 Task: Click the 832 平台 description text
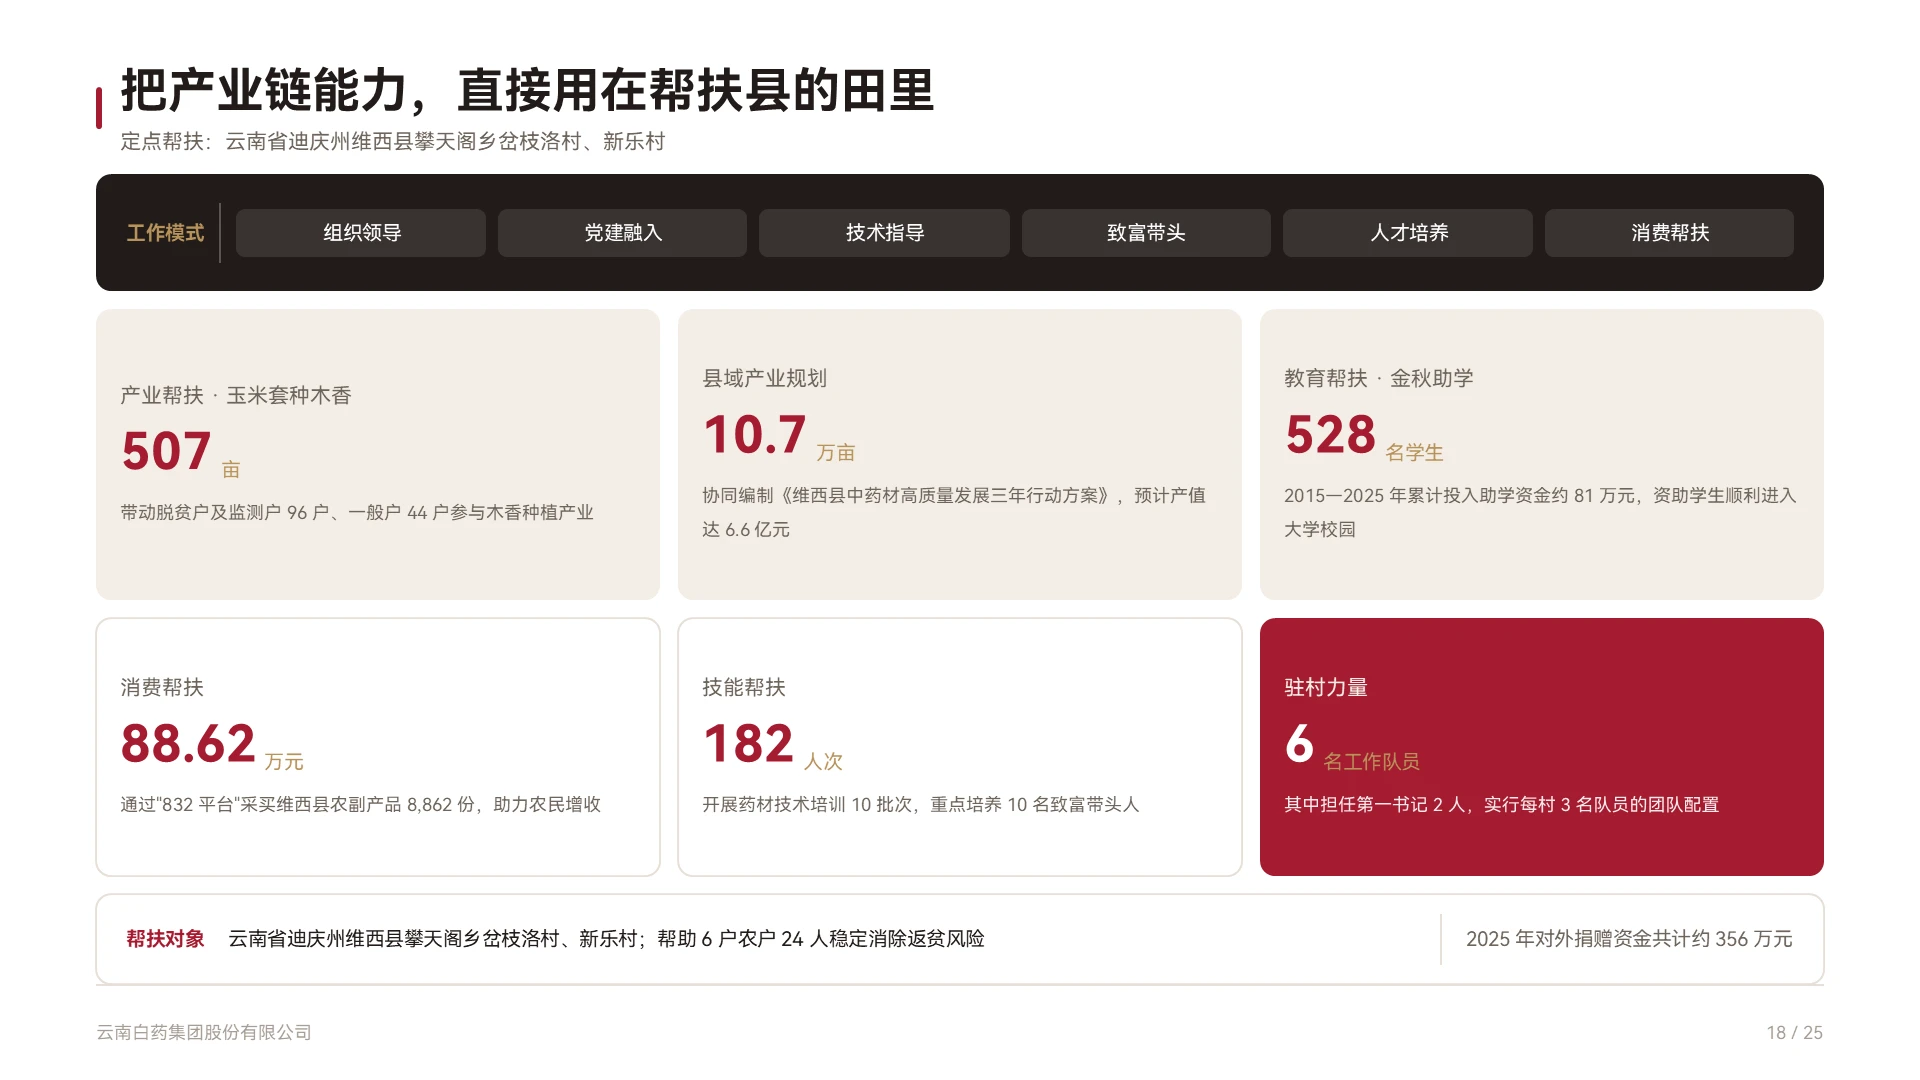[361, 804]
